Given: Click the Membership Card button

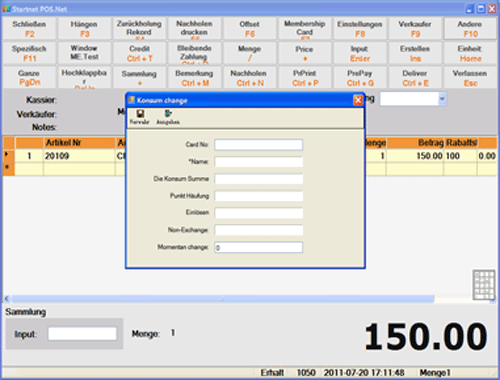Looking at the screenshot, I should [x=305, y=29].
